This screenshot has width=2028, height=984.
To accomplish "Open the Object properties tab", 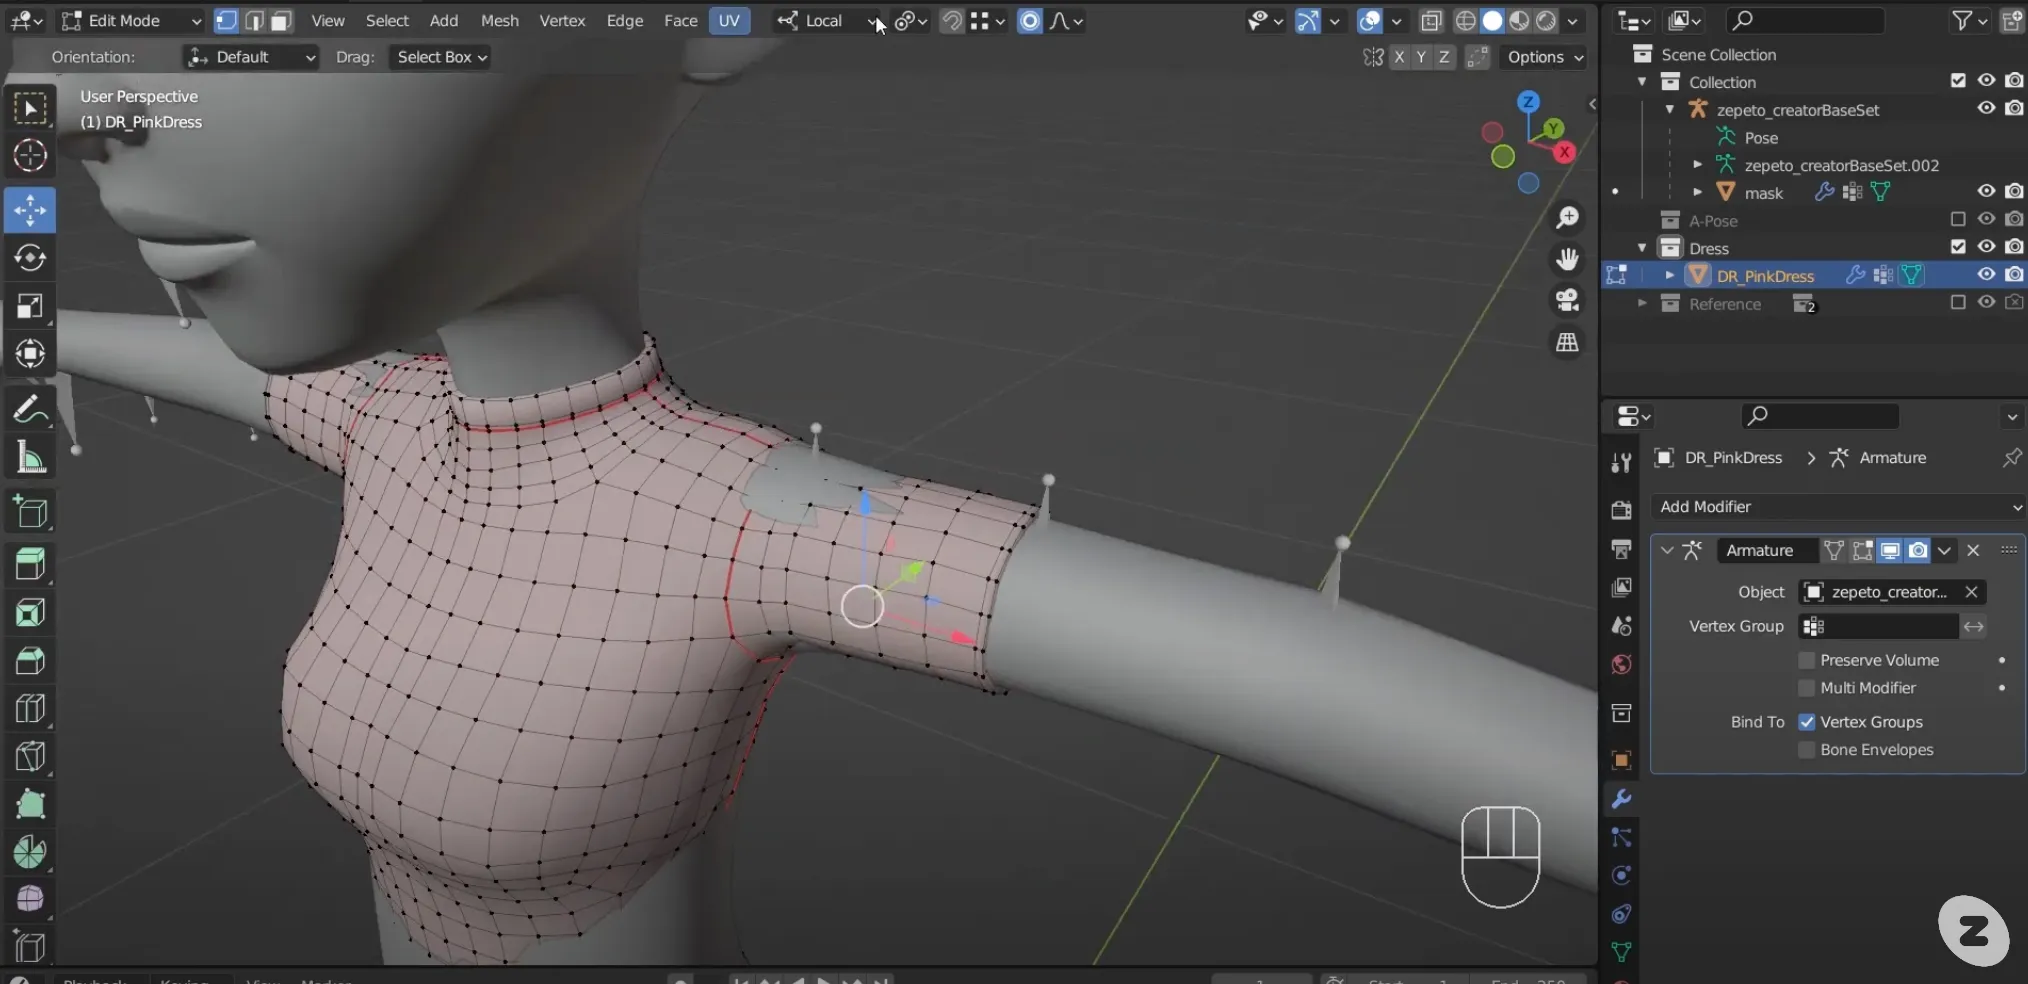I will pyautogui.click(x=1621, y=760).
